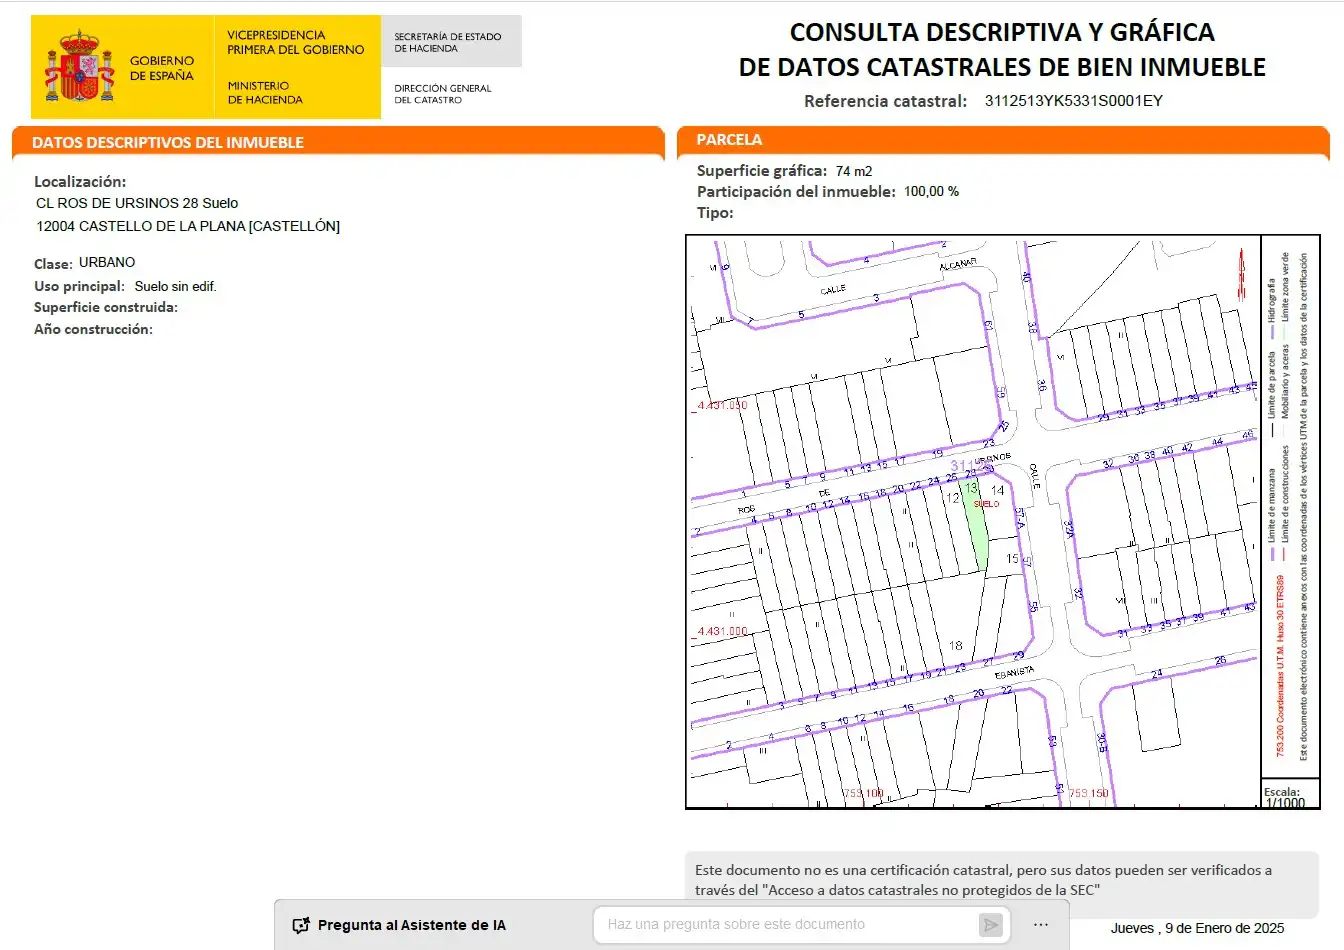The width and height of the screenshot is (1344, 950).
Task: Click the cadastral reference 3112513YK5331S0001EY
Action: coord(1074,100)
